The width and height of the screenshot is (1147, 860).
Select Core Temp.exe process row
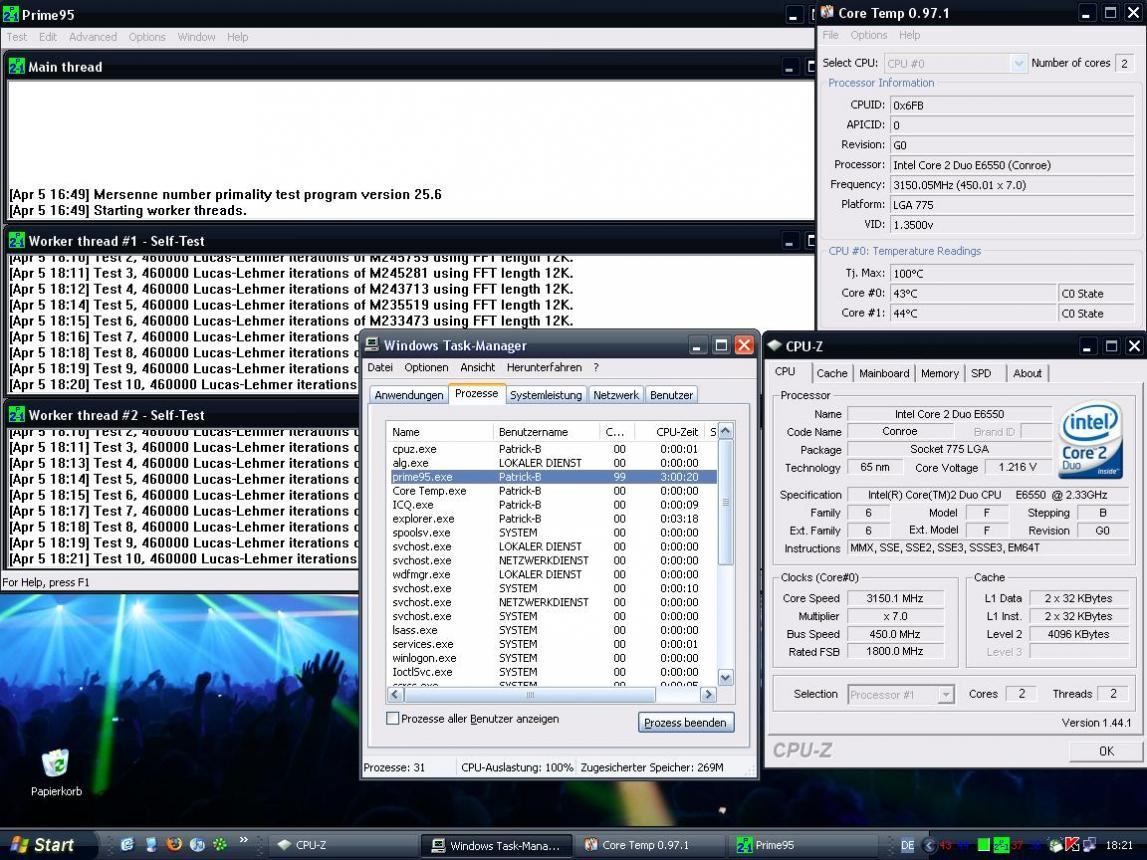tap(552, 491)
